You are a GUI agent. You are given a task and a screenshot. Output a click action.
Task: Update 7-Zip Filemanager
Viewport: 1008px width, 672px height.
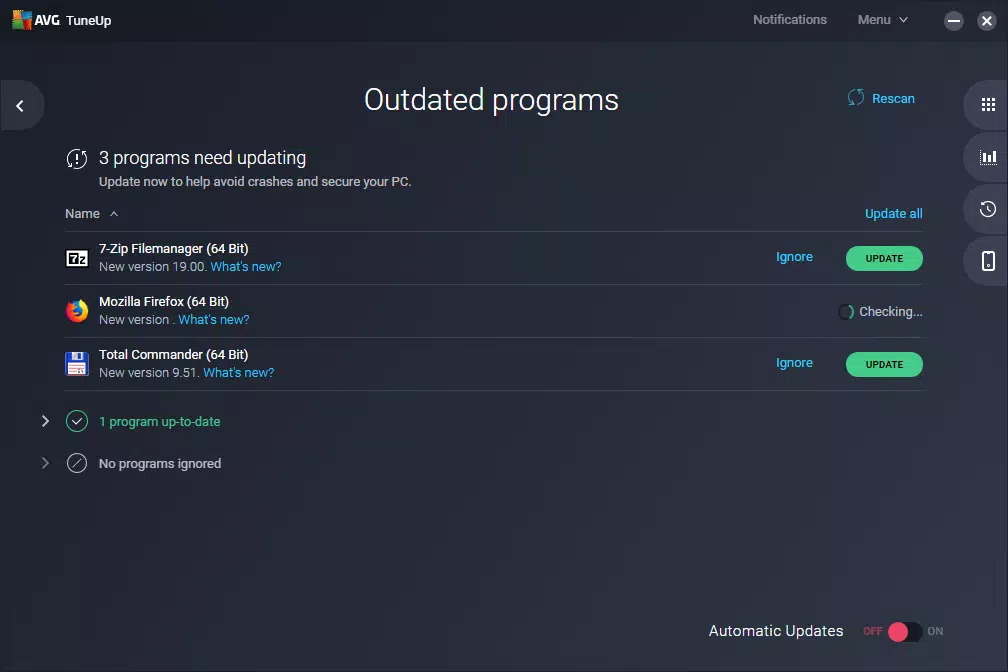[884, 259]
